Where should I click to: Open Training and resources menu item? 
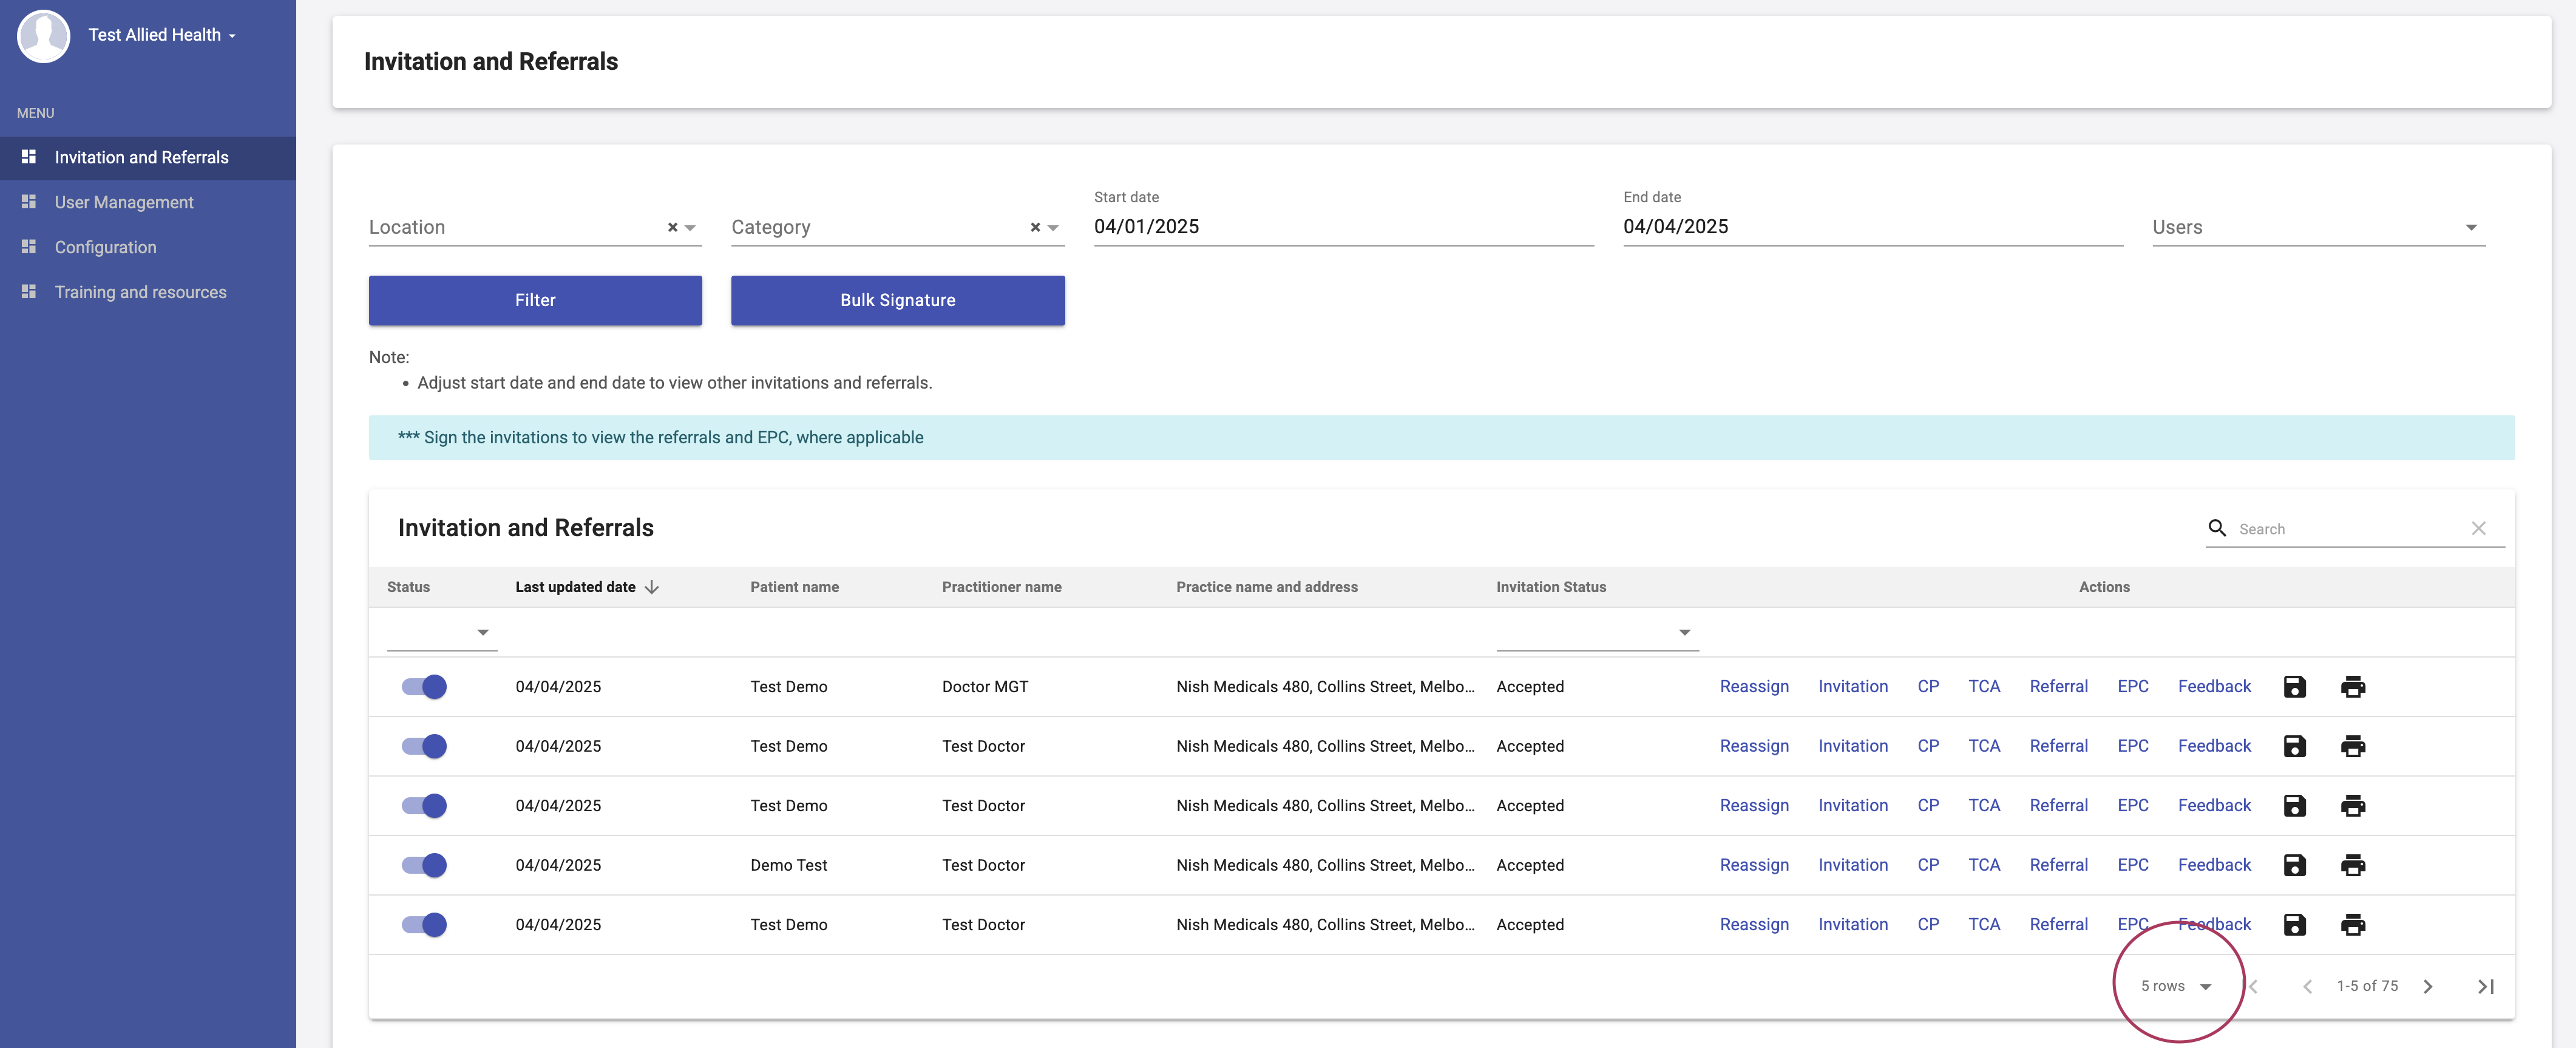140,292
